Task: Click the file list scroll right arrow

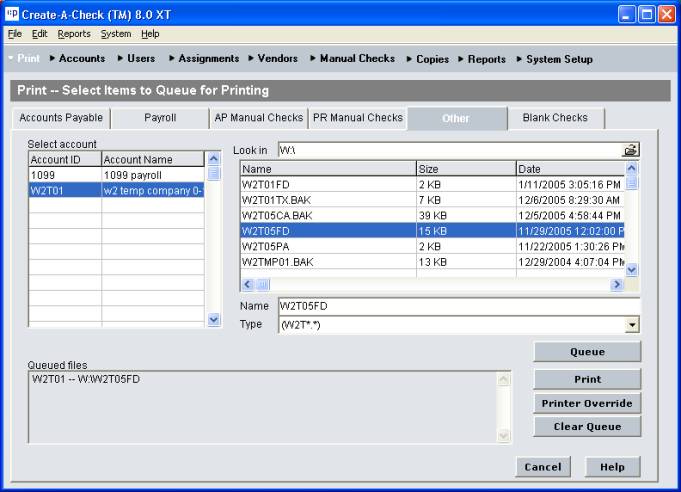Action: point(617,284)
